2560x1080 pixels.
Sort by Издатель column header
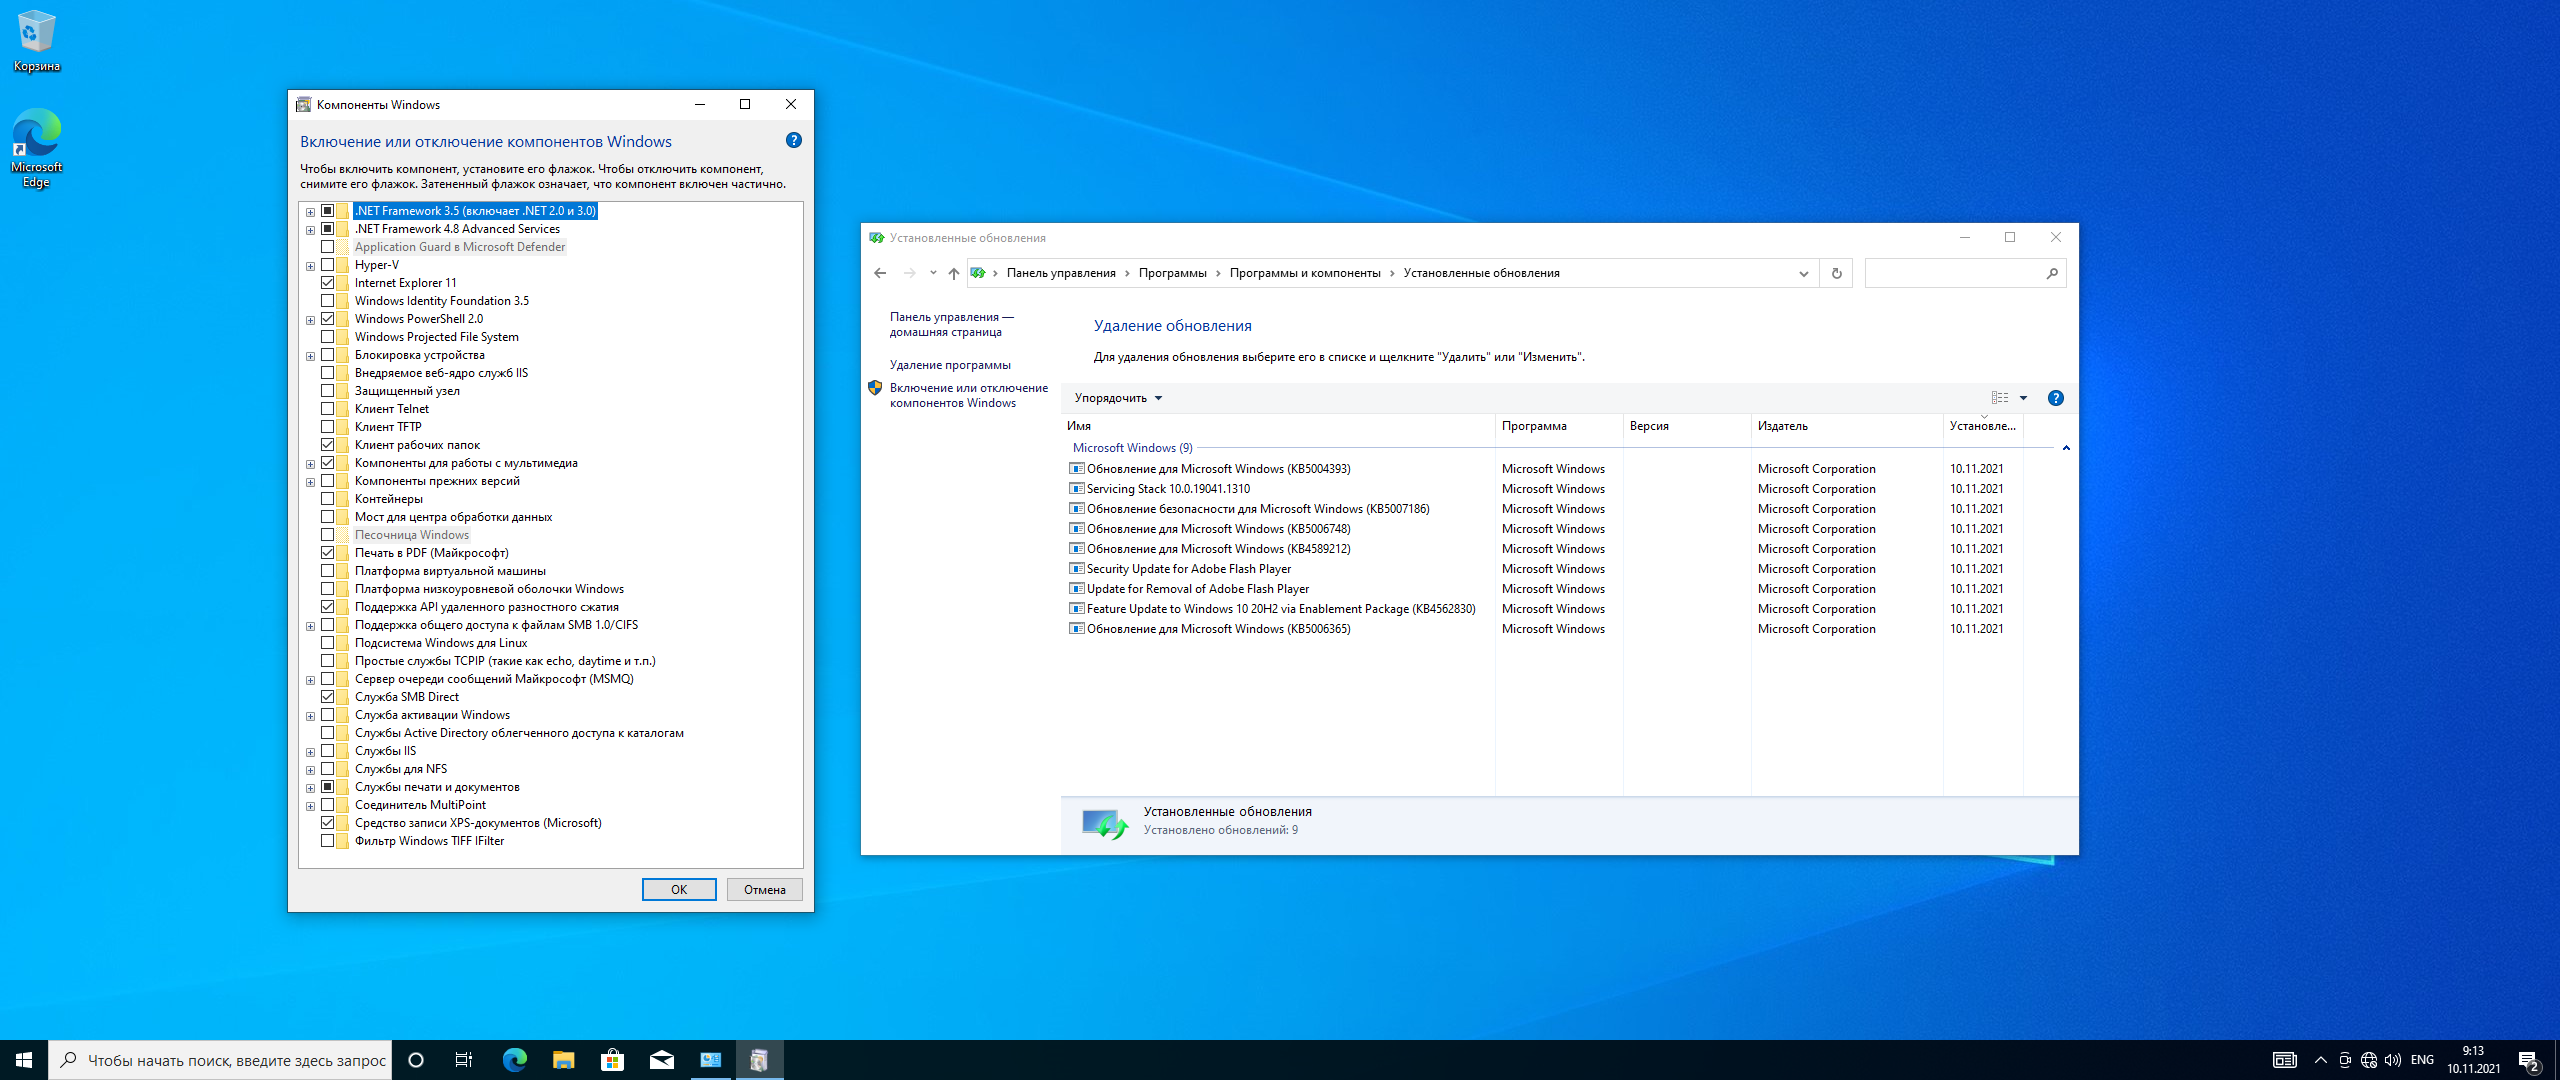pos(1846,426)
